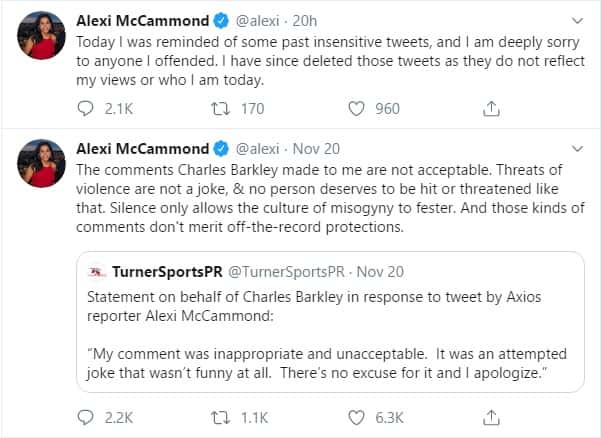Like the tweet with 6.3K likes
This screenshot has height=438, width=601.
(x=356, y=416)
